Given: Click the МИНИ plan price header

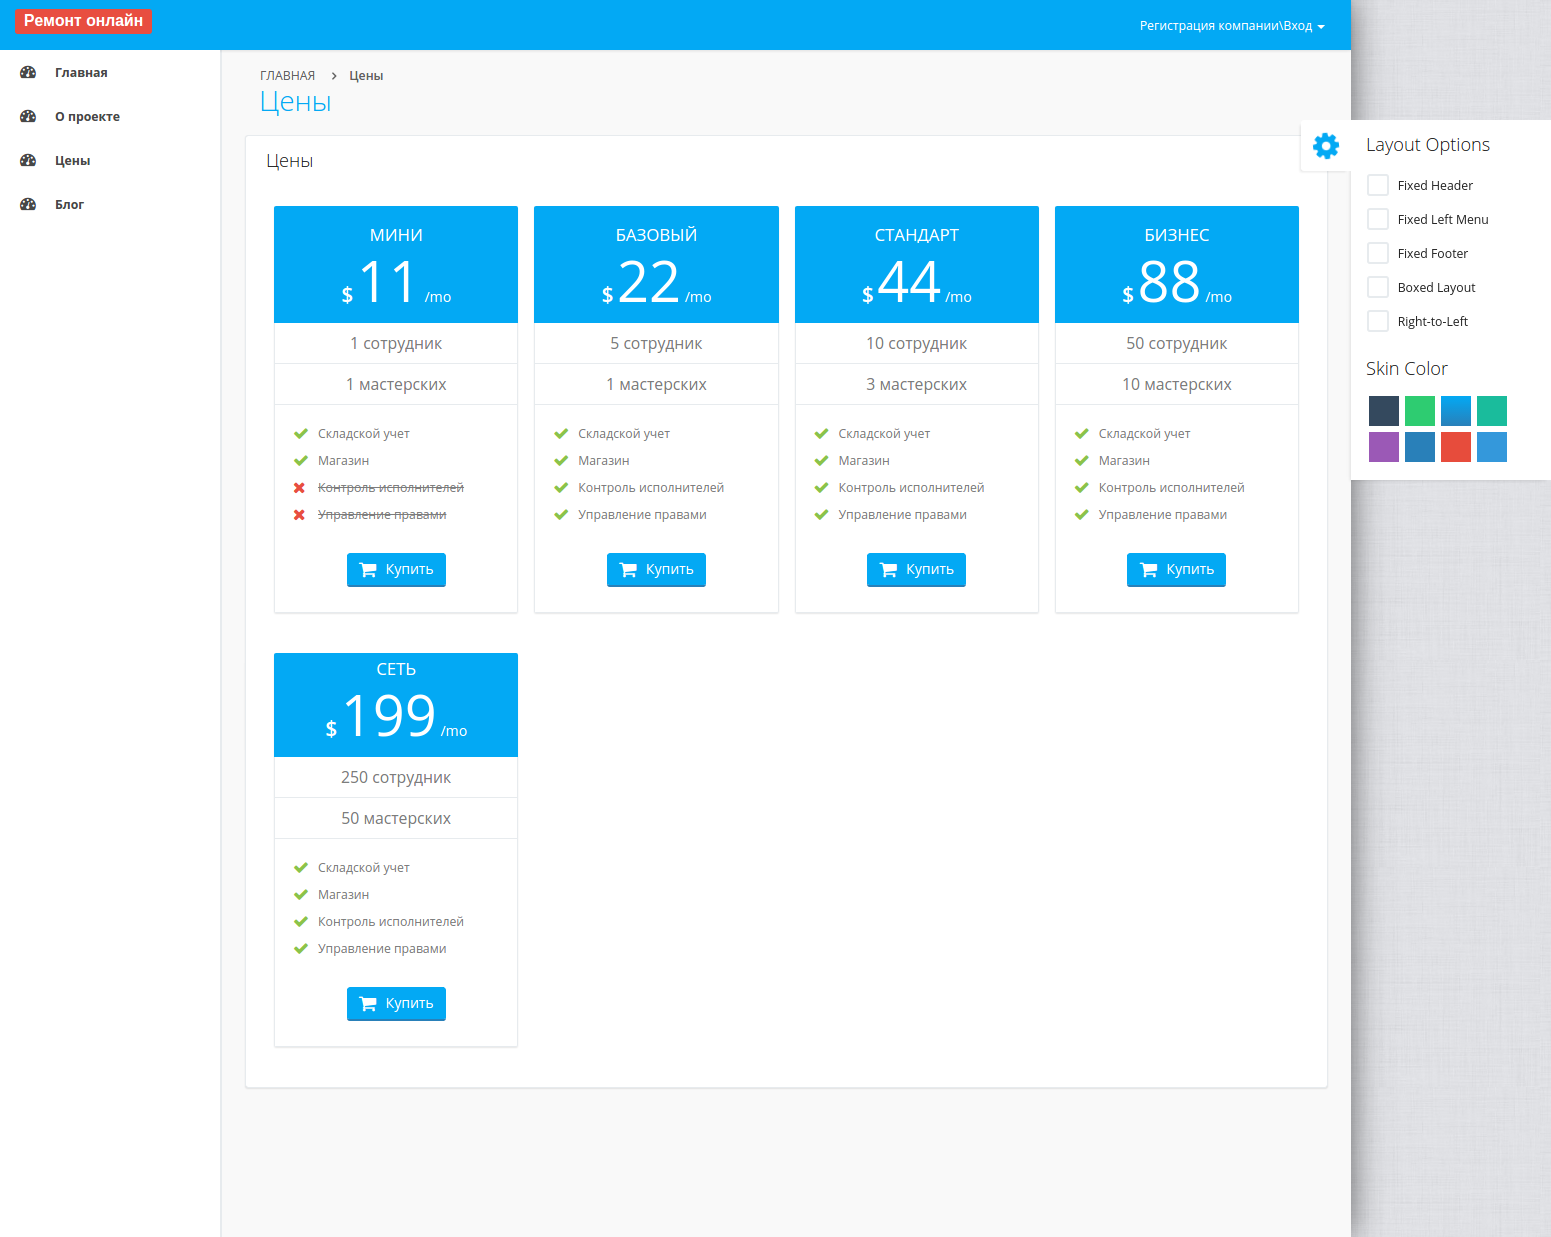Looking at the screenshot, I should [x=396, y=265].
